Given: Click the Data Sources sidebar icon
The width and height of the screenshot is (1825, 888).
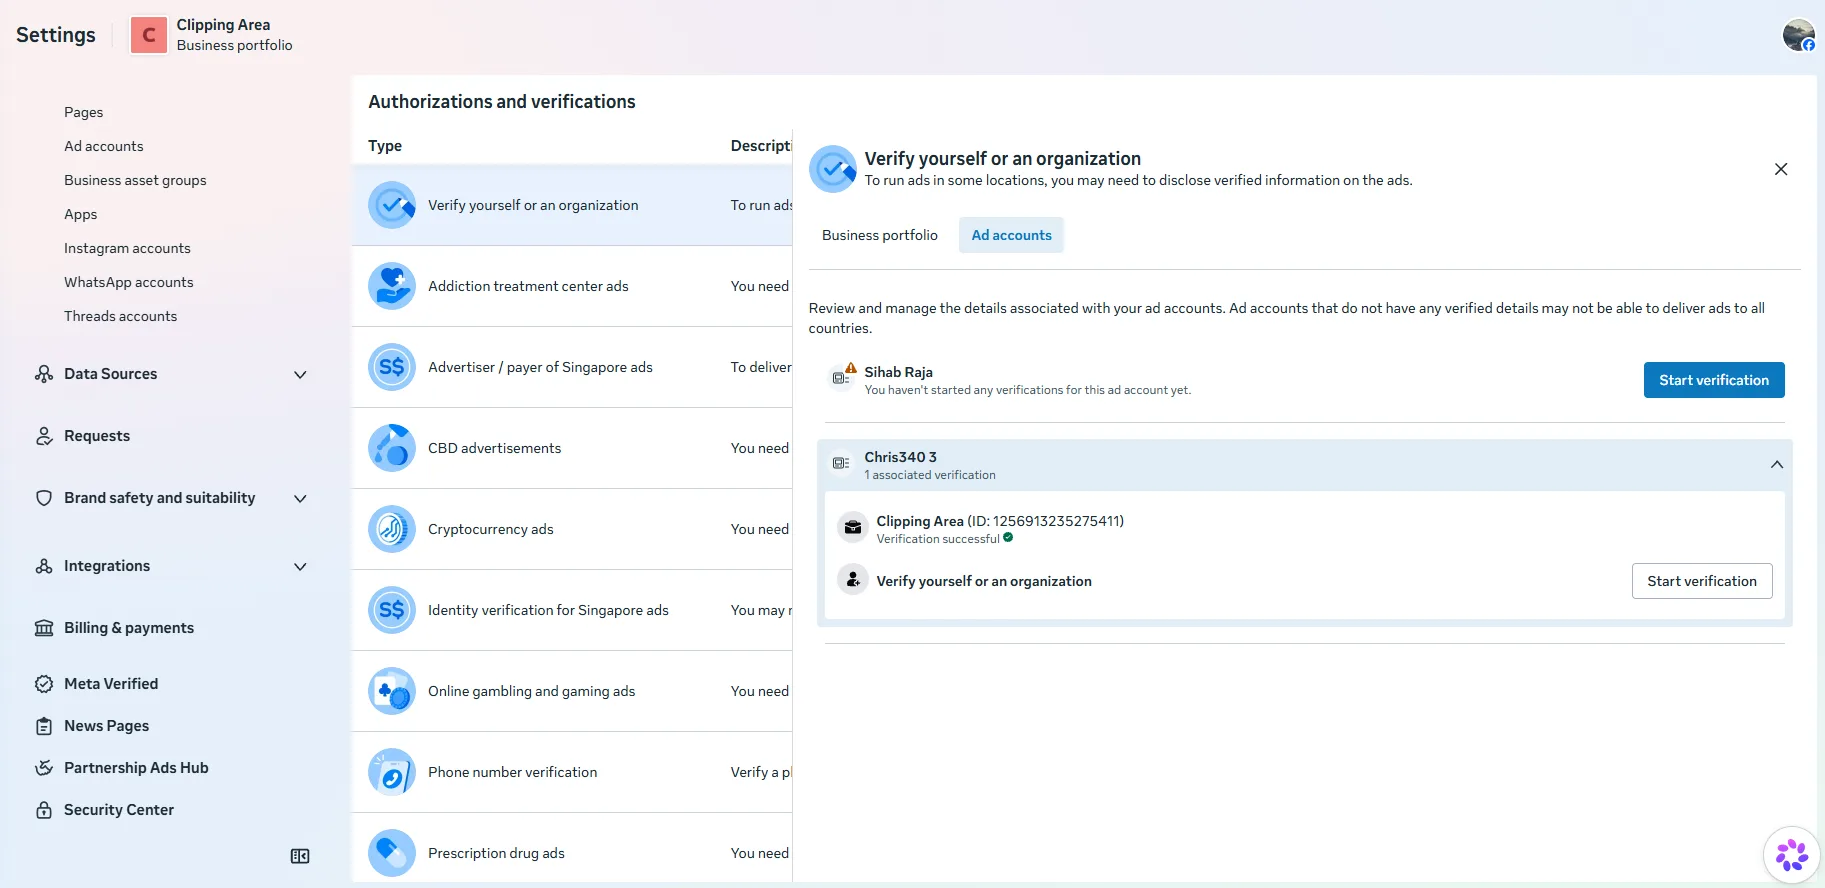Looking at the screenshot, I should 44,374.
